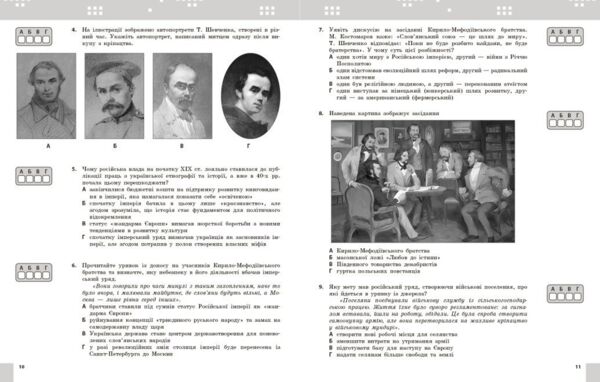600x382 pixels.
Task: Select Shevchenko self-portrait labeled А
Action: tap(46, 96)
